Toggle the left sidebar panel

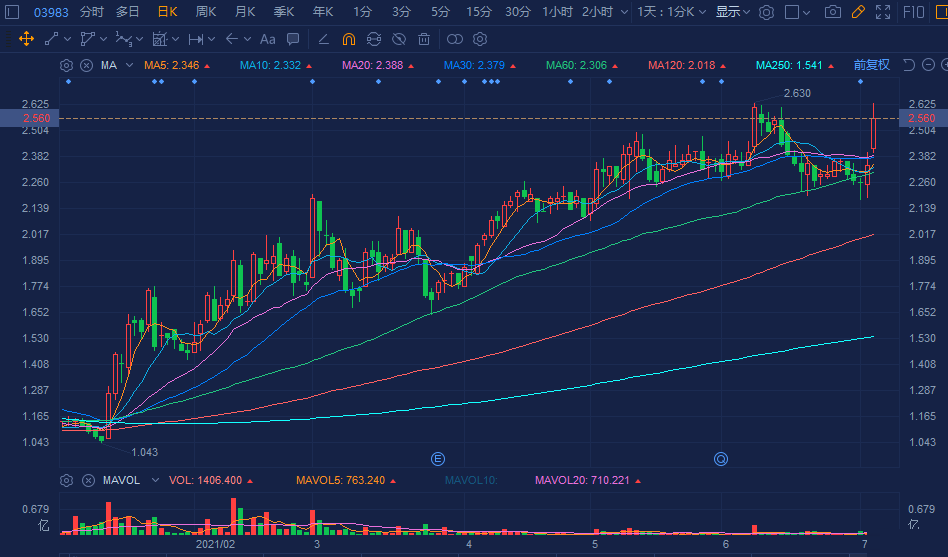tap(12, 12)
